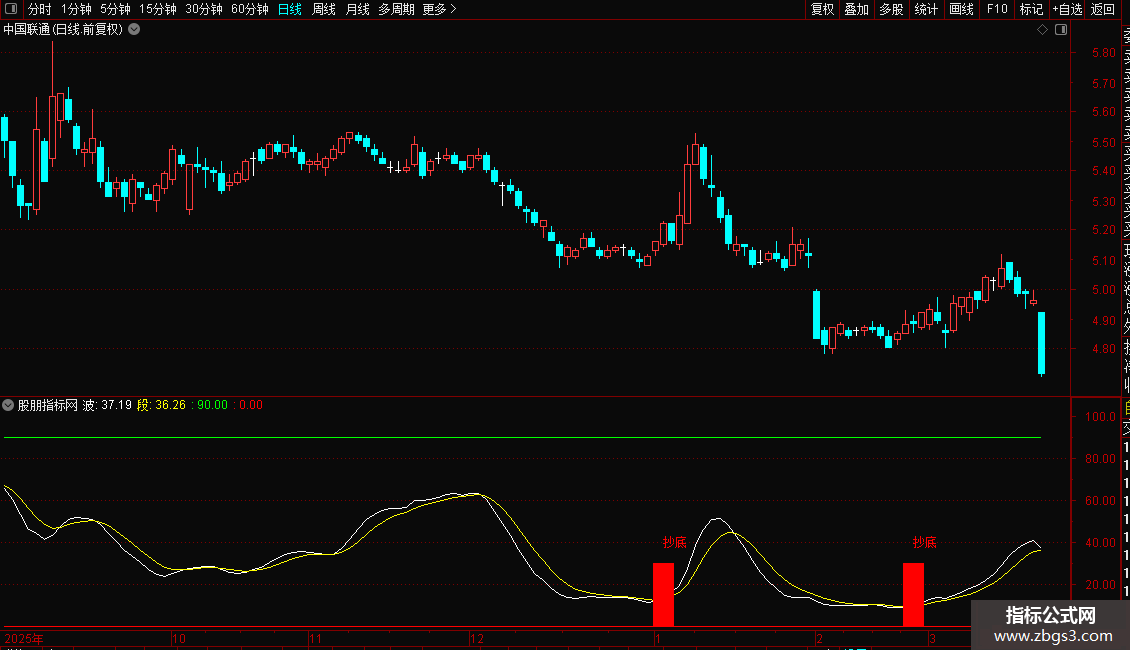Open 多股 multi-stock view
This screenshot has width=1130, height=650.
tap(891, 9)
